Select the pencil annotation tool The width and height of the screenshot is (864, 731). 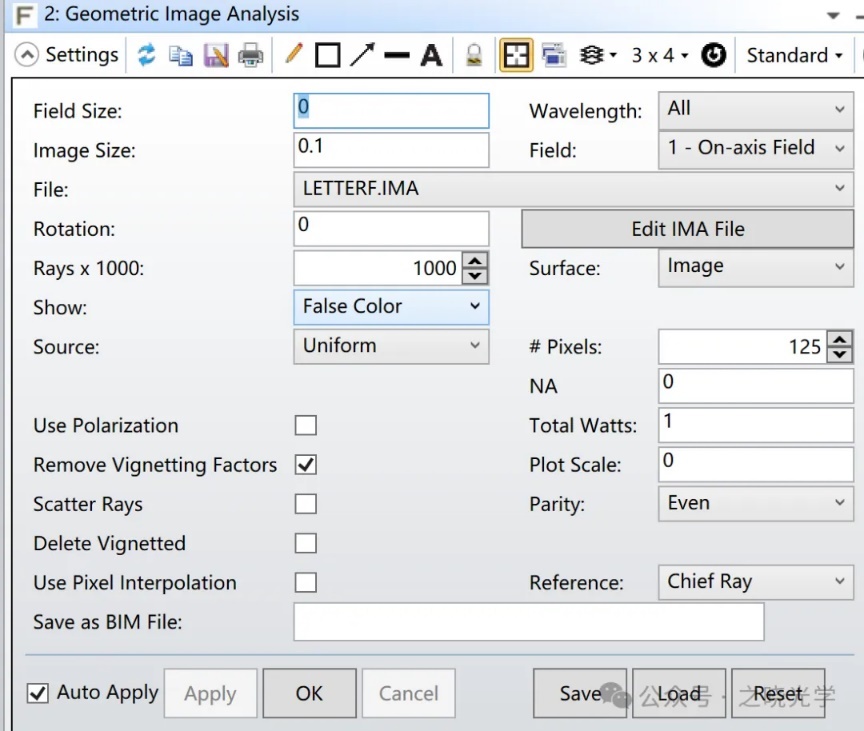[293, 55]
